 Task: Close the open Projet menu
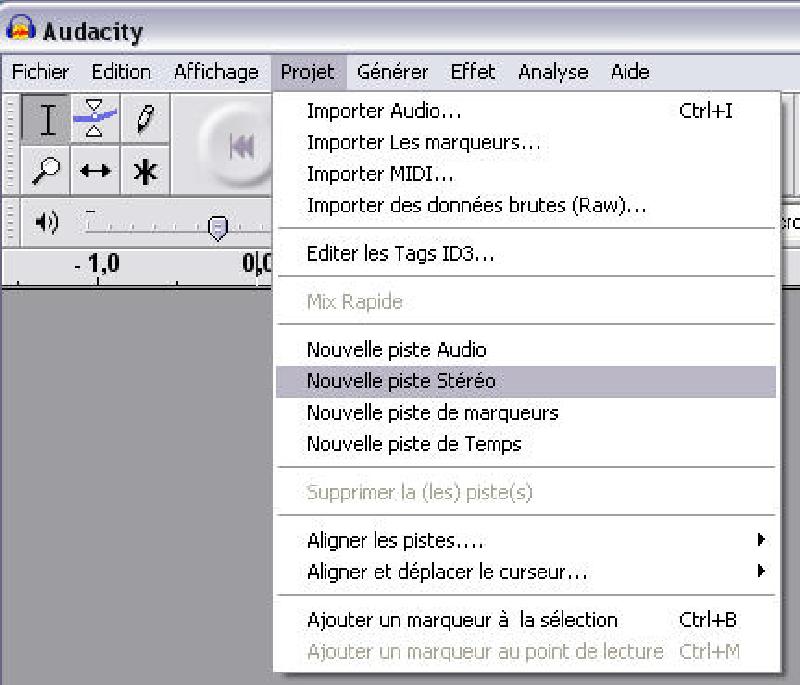[308, 72]
